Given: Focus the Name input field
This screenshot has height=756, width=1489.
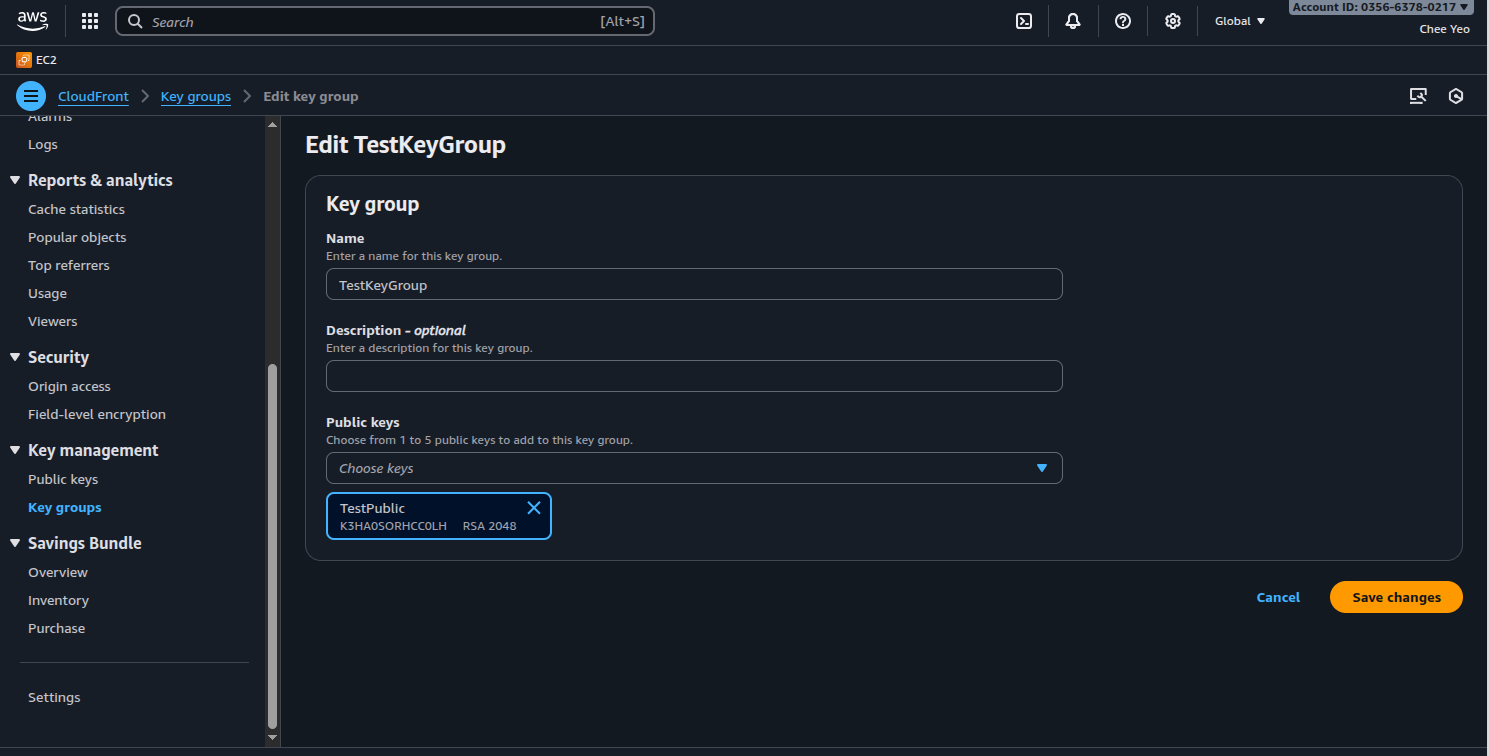Looking at the screenshot, I should [x=694, y=284].
